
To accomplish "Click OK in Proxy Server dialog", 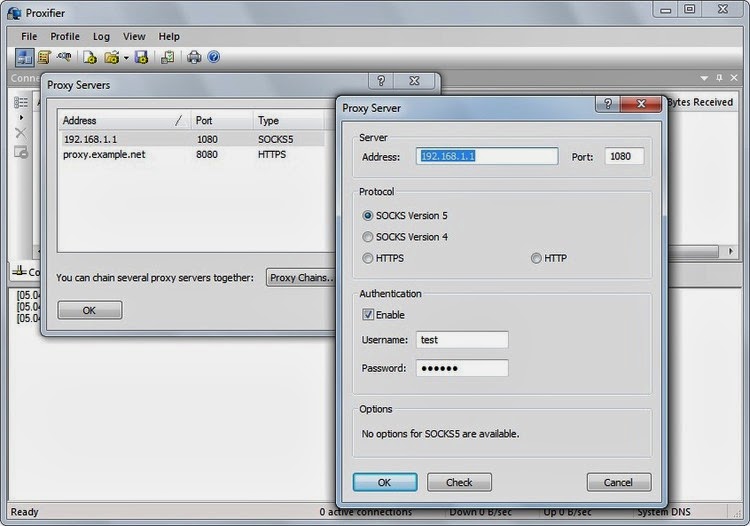I will (385, 482).
